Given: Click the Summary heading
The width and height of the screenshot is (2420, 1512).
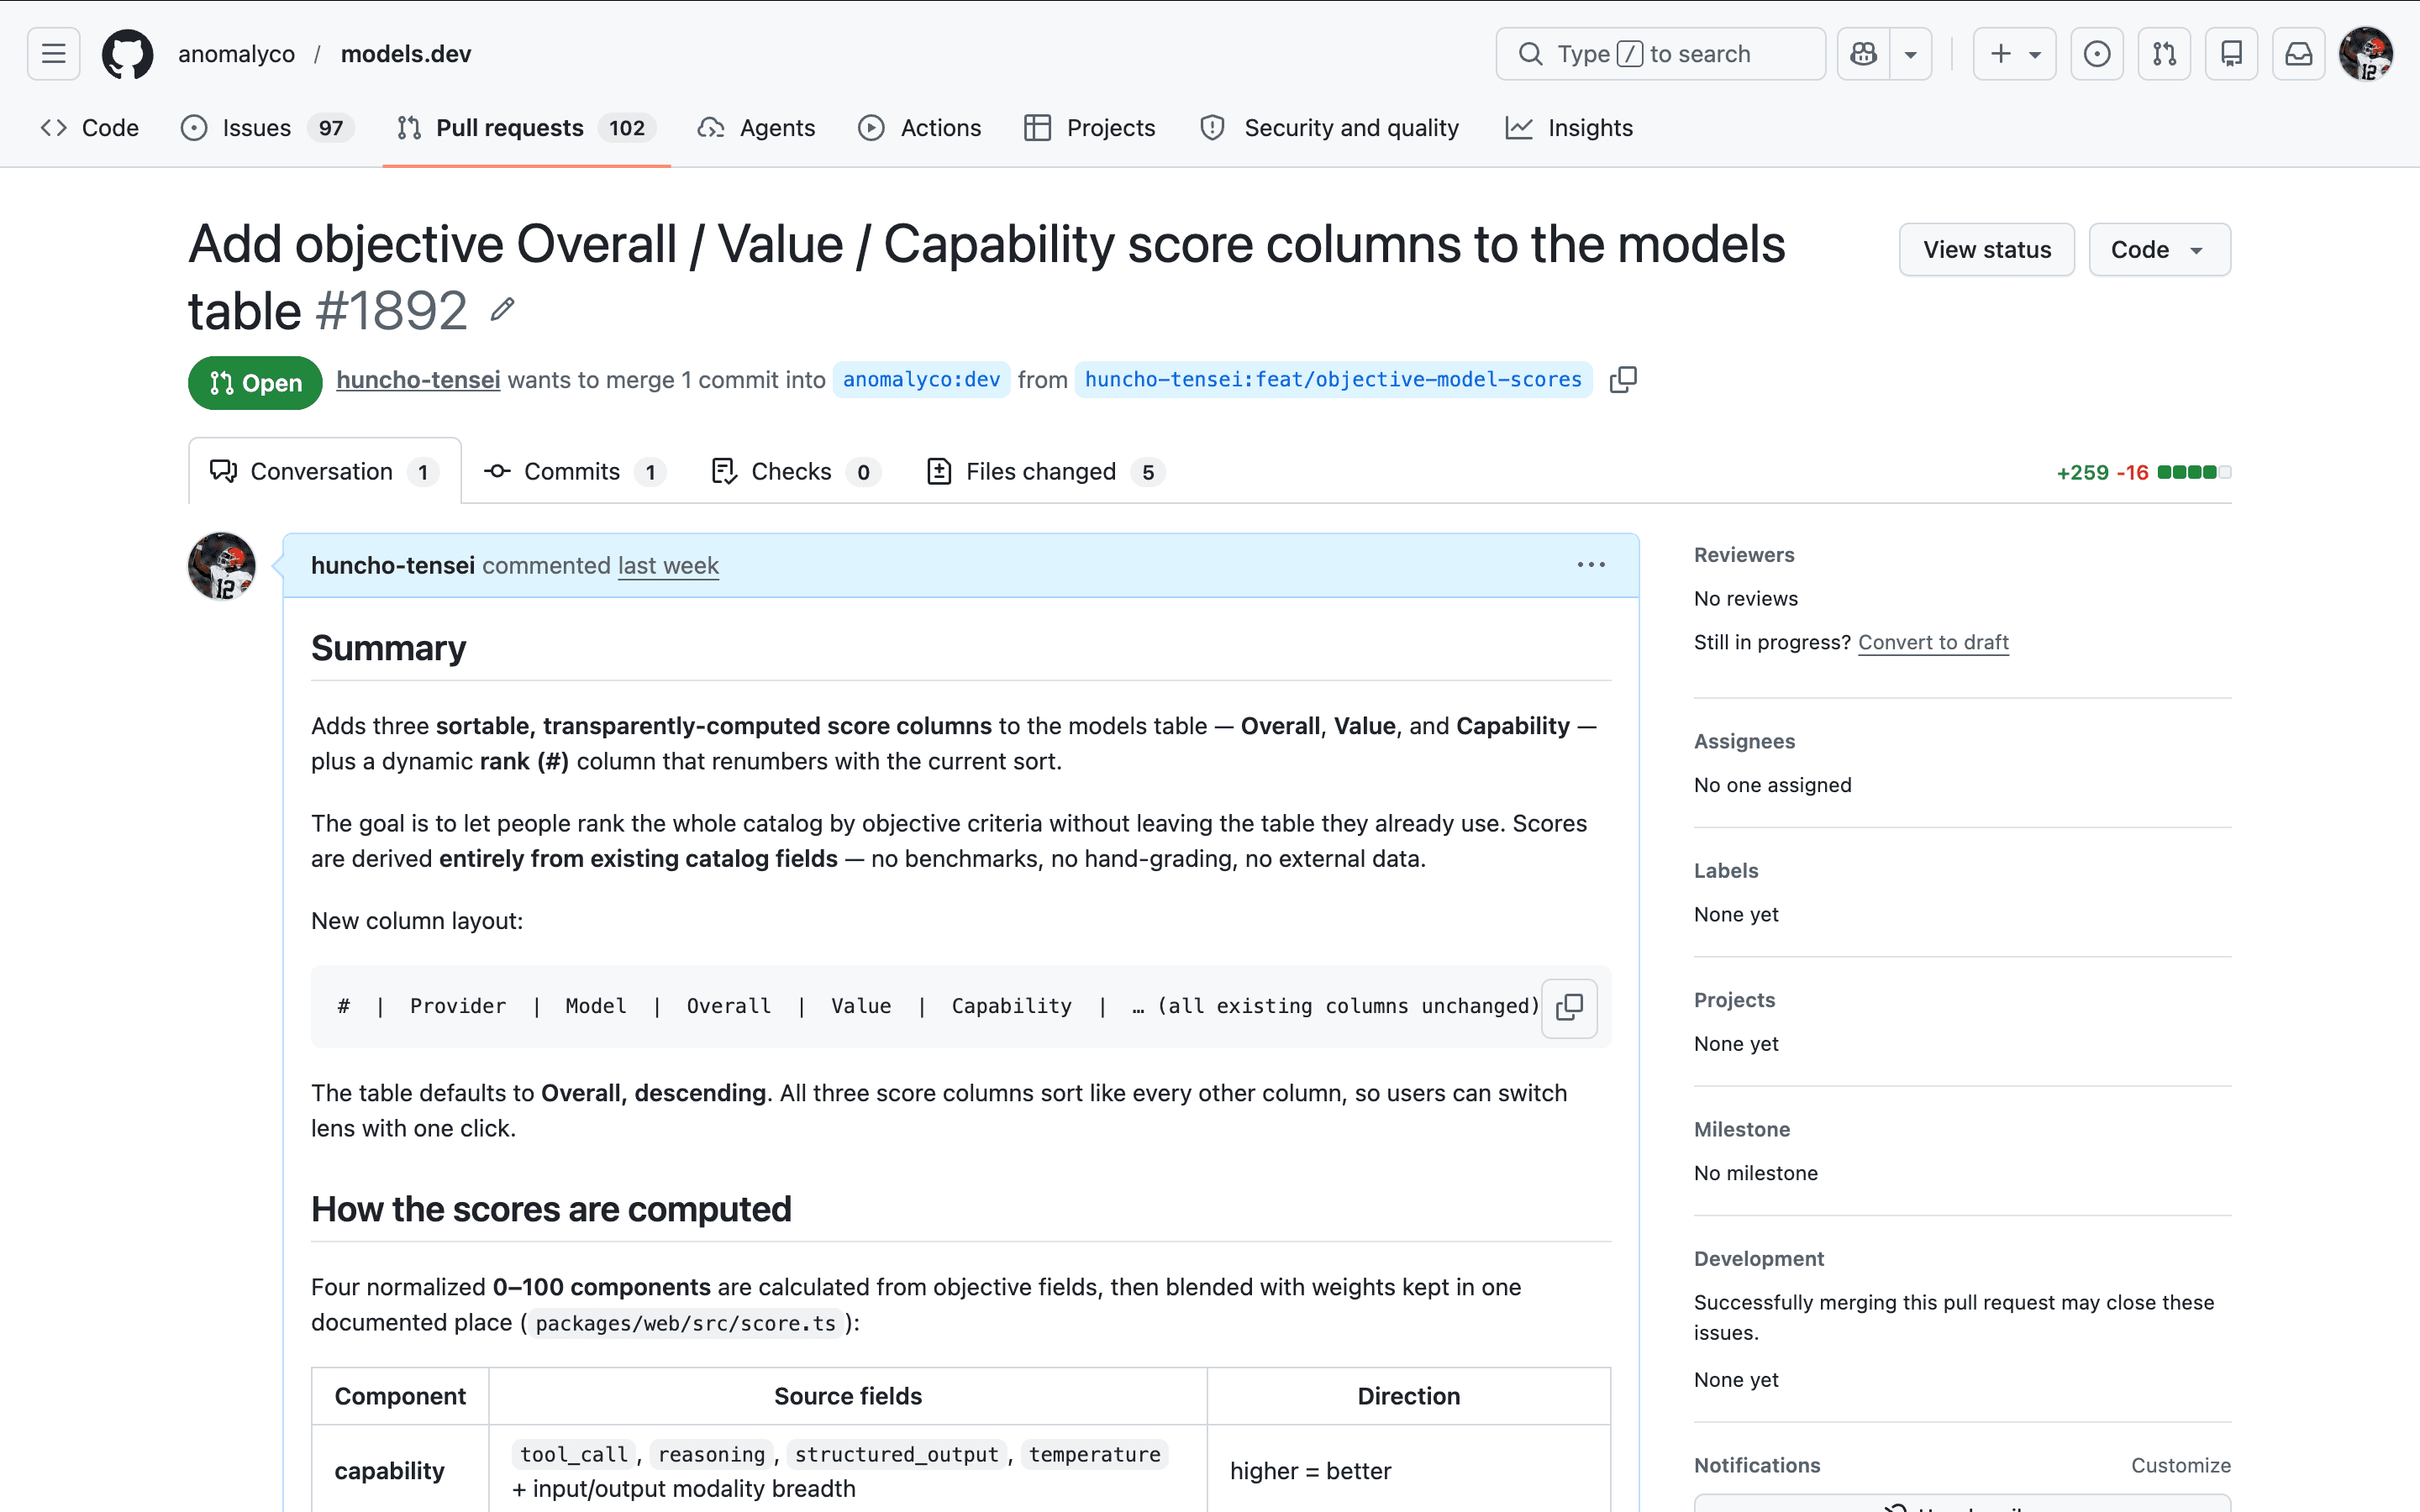Looking at the screenshot, I should pos(388,649).
